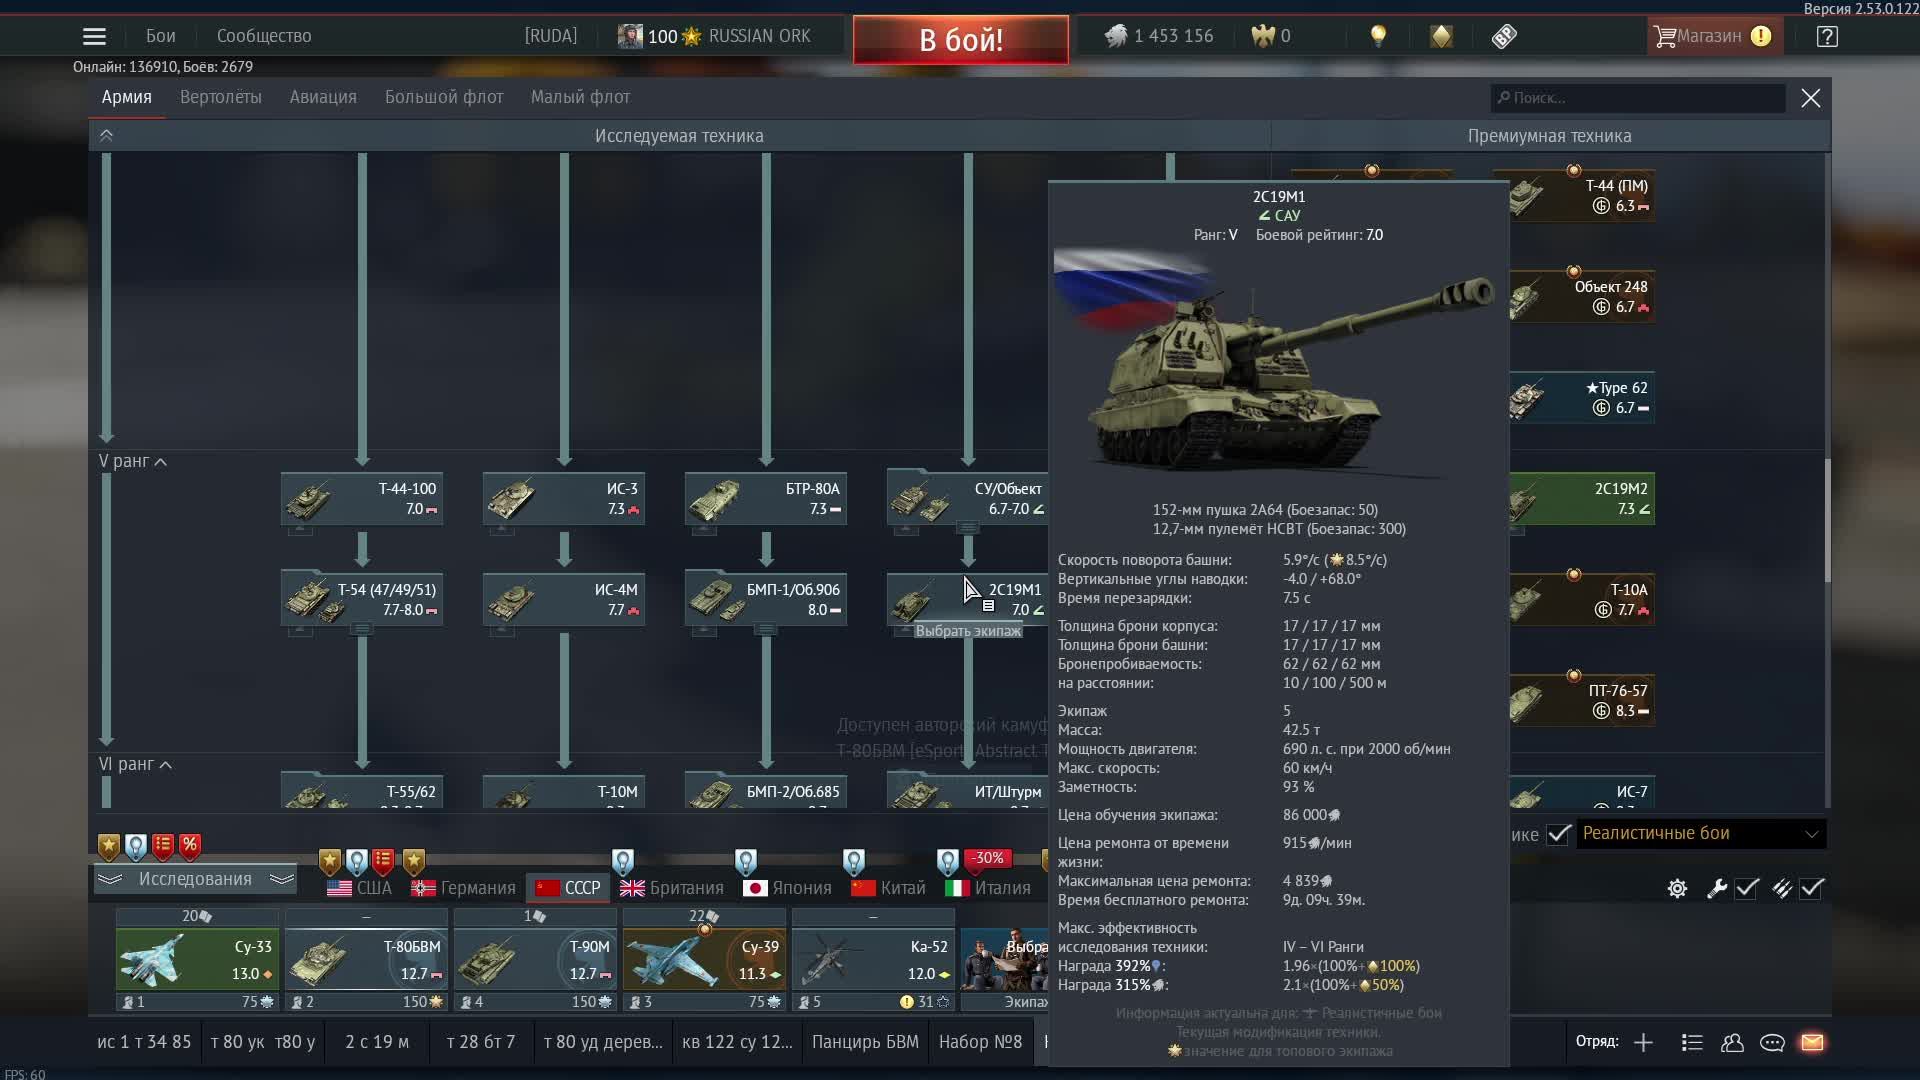Click the lightbulb hints icon
1920x1080 pixels.
coord(1378,37)
